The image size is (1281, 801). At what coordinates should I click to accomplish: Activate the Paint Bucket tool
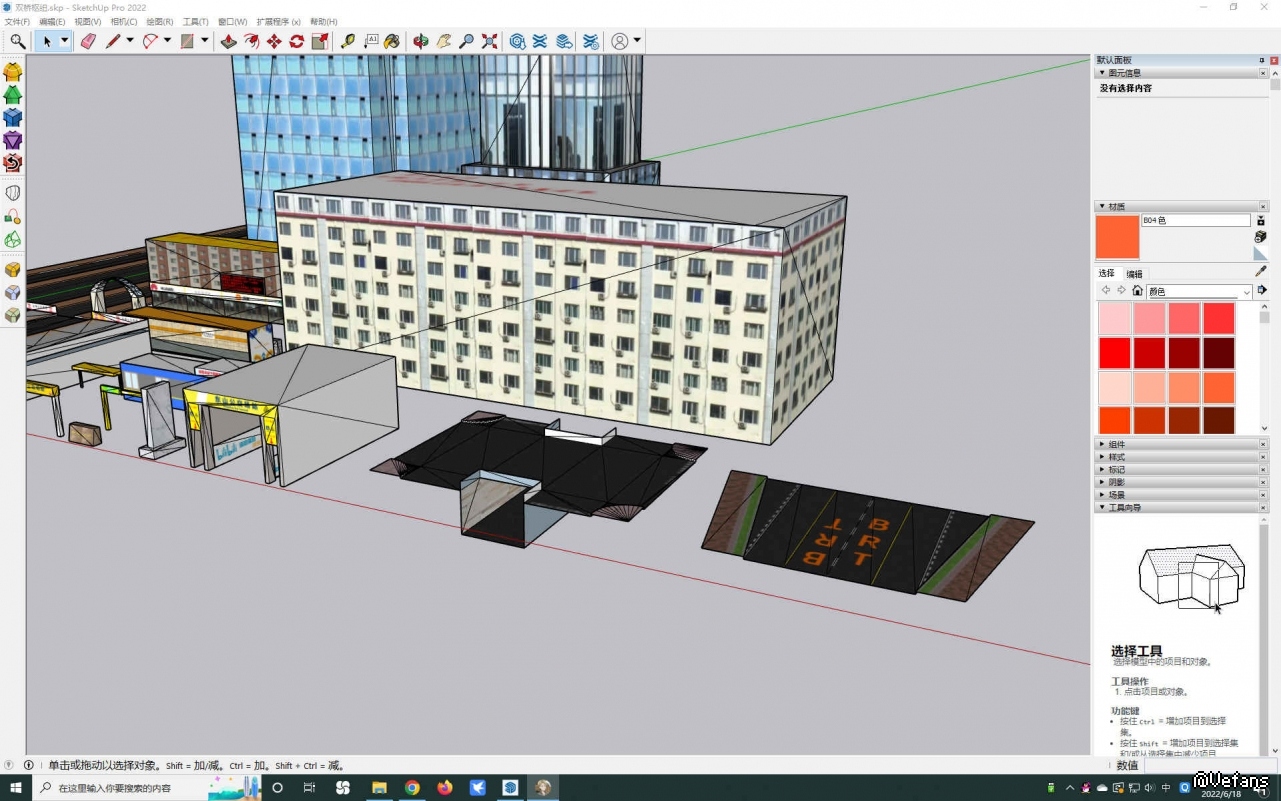pyautogui.click(x=393, y=41)
